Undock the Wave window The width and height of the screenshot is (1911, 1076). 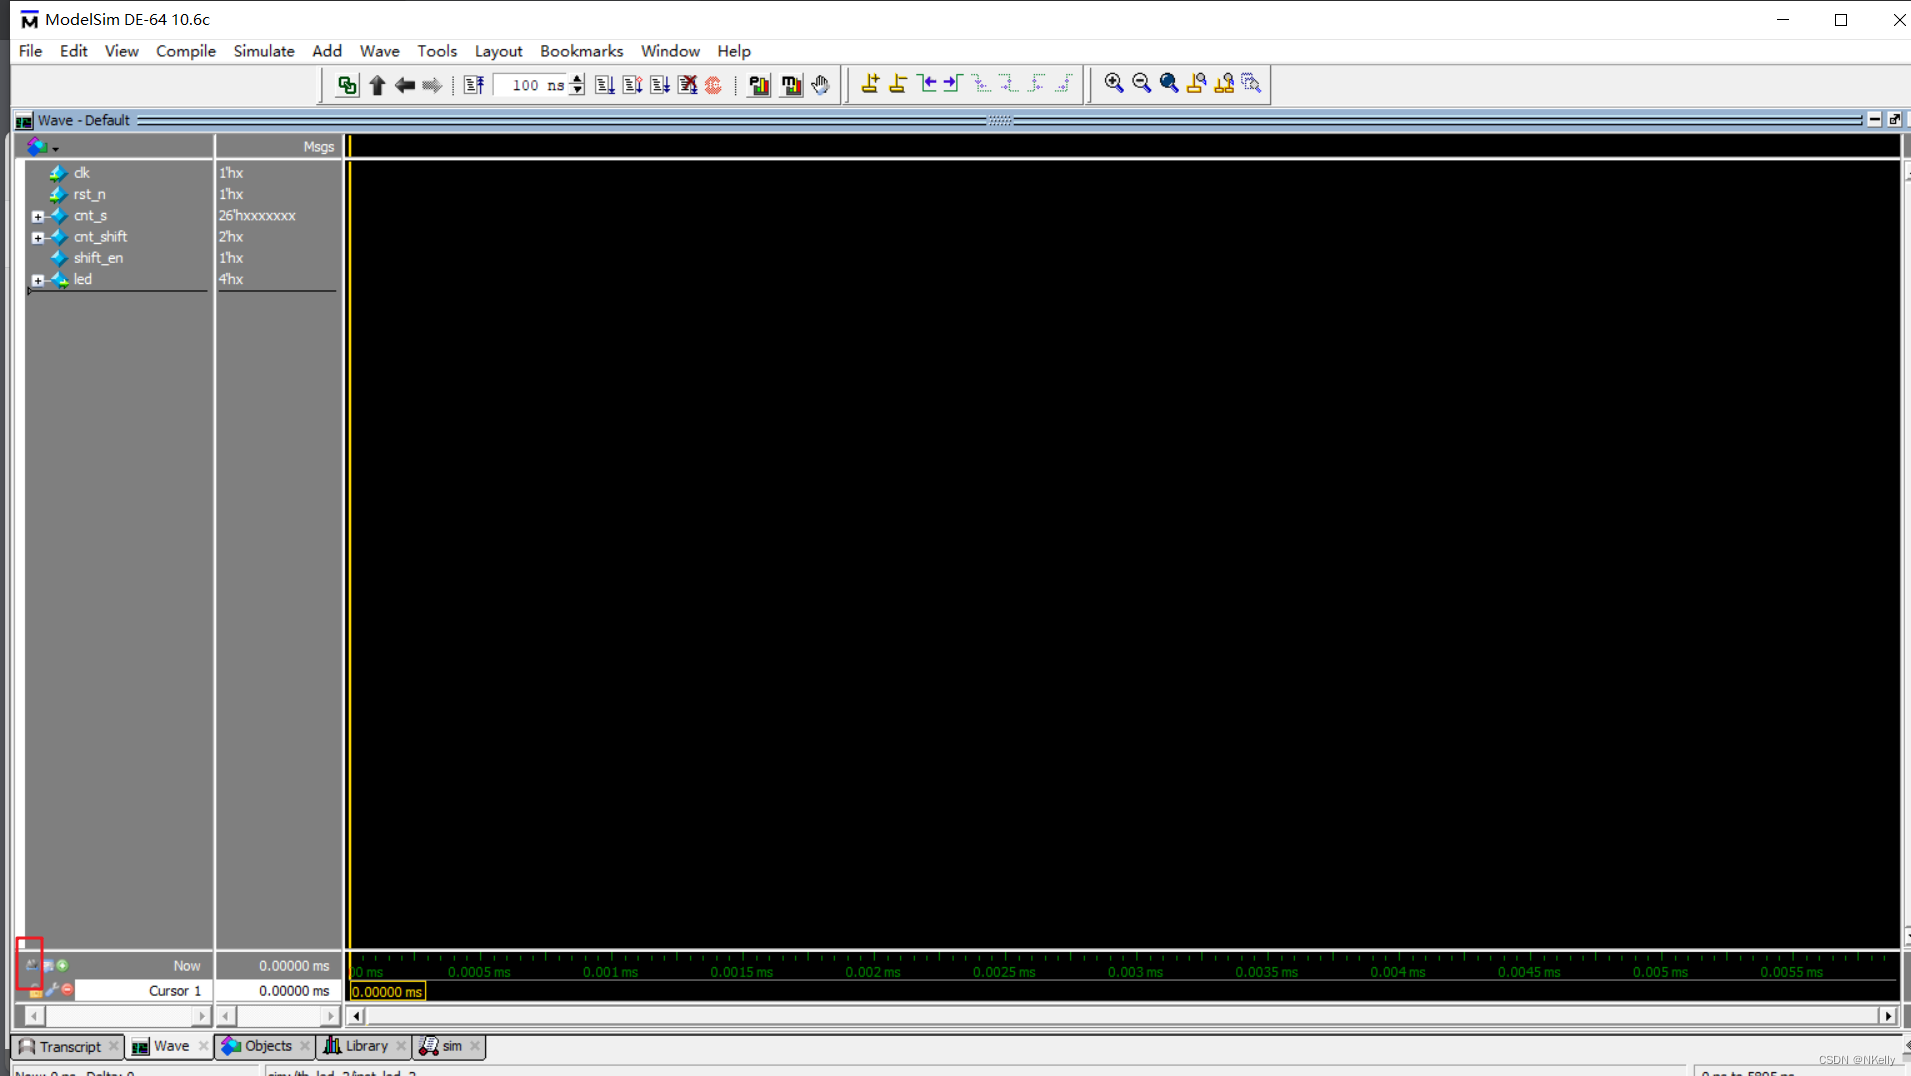pyautogui.click(x=1894, y=120)
